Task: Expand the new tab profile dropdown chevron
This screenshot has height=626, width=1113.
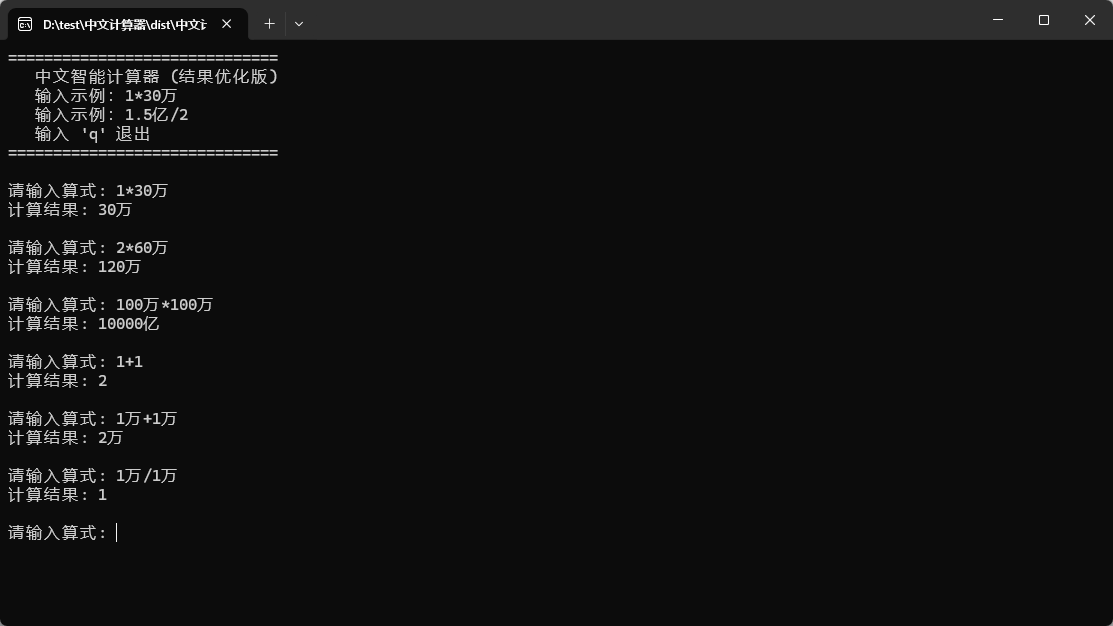Action: coord(298,23)
